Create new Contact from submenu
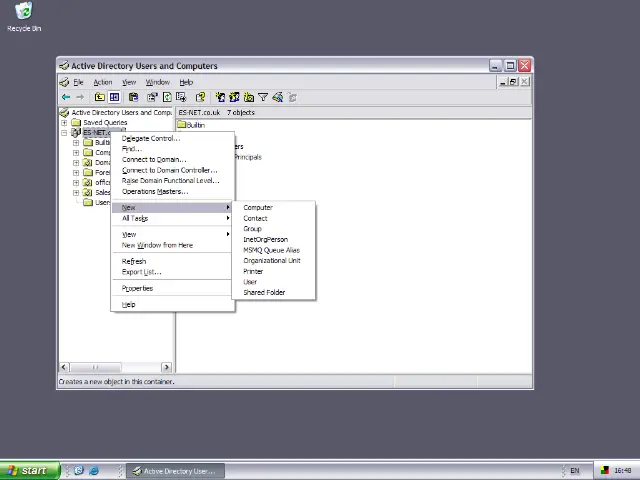640x480 pixels. tap(273, 218)
